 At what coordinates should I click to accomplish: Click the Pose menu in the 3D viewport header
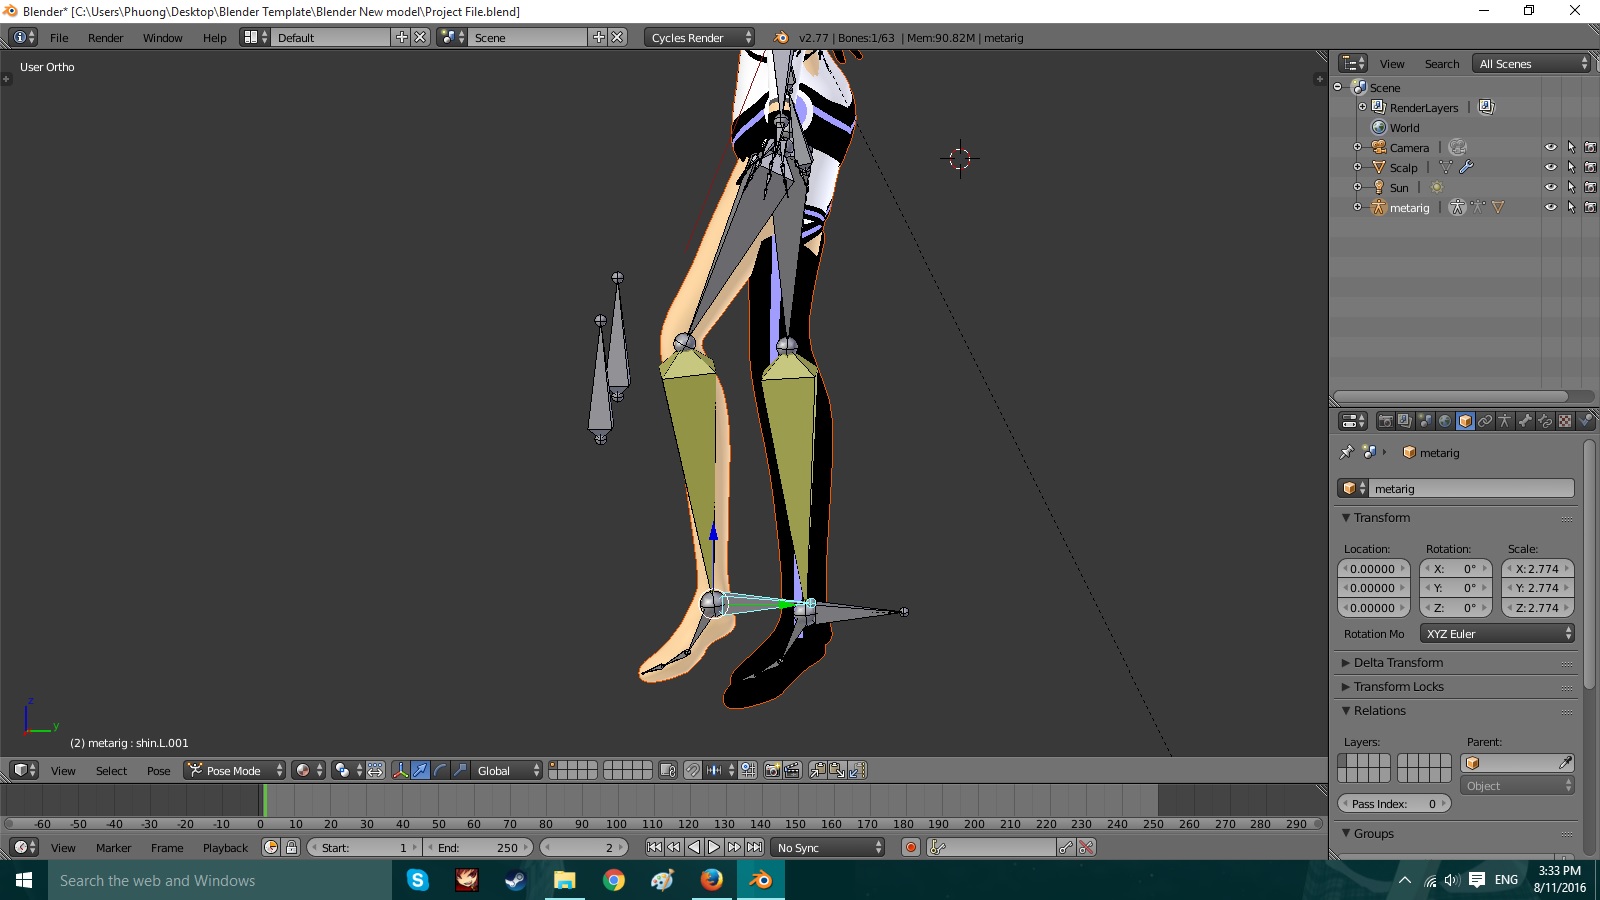click(x=158, y=771)
